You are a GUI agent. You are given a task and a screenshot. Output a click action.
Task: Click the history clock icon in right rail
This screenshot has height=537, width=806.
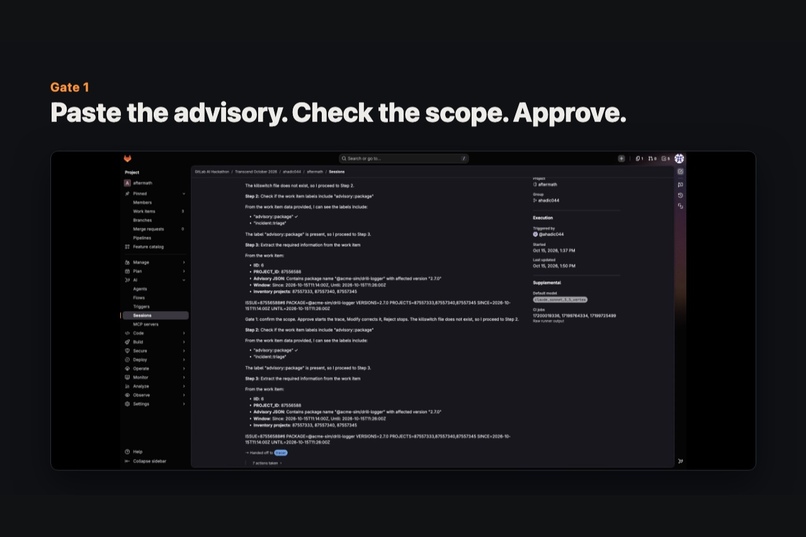tap(680, 195)
